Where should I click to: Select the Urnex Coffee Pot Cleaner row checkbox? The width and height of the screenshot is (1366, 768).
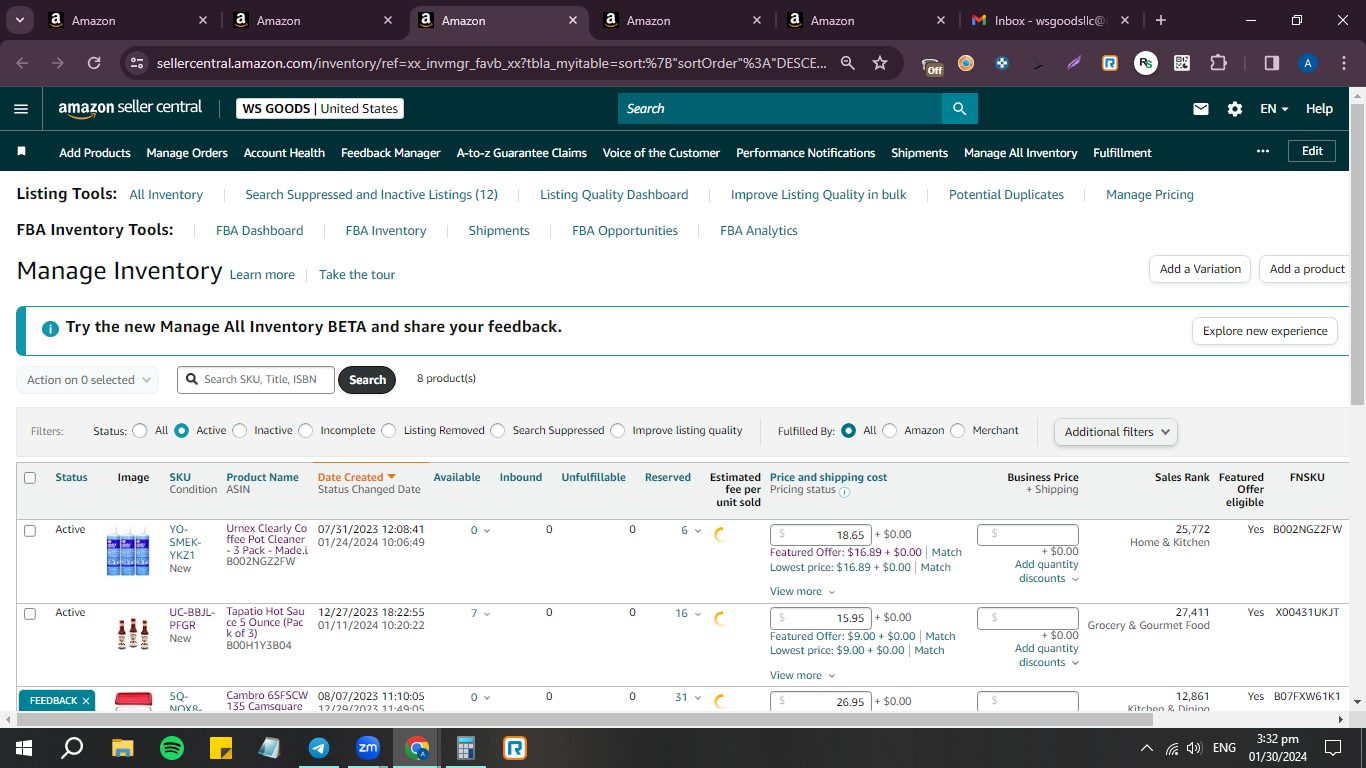(30, 530)
